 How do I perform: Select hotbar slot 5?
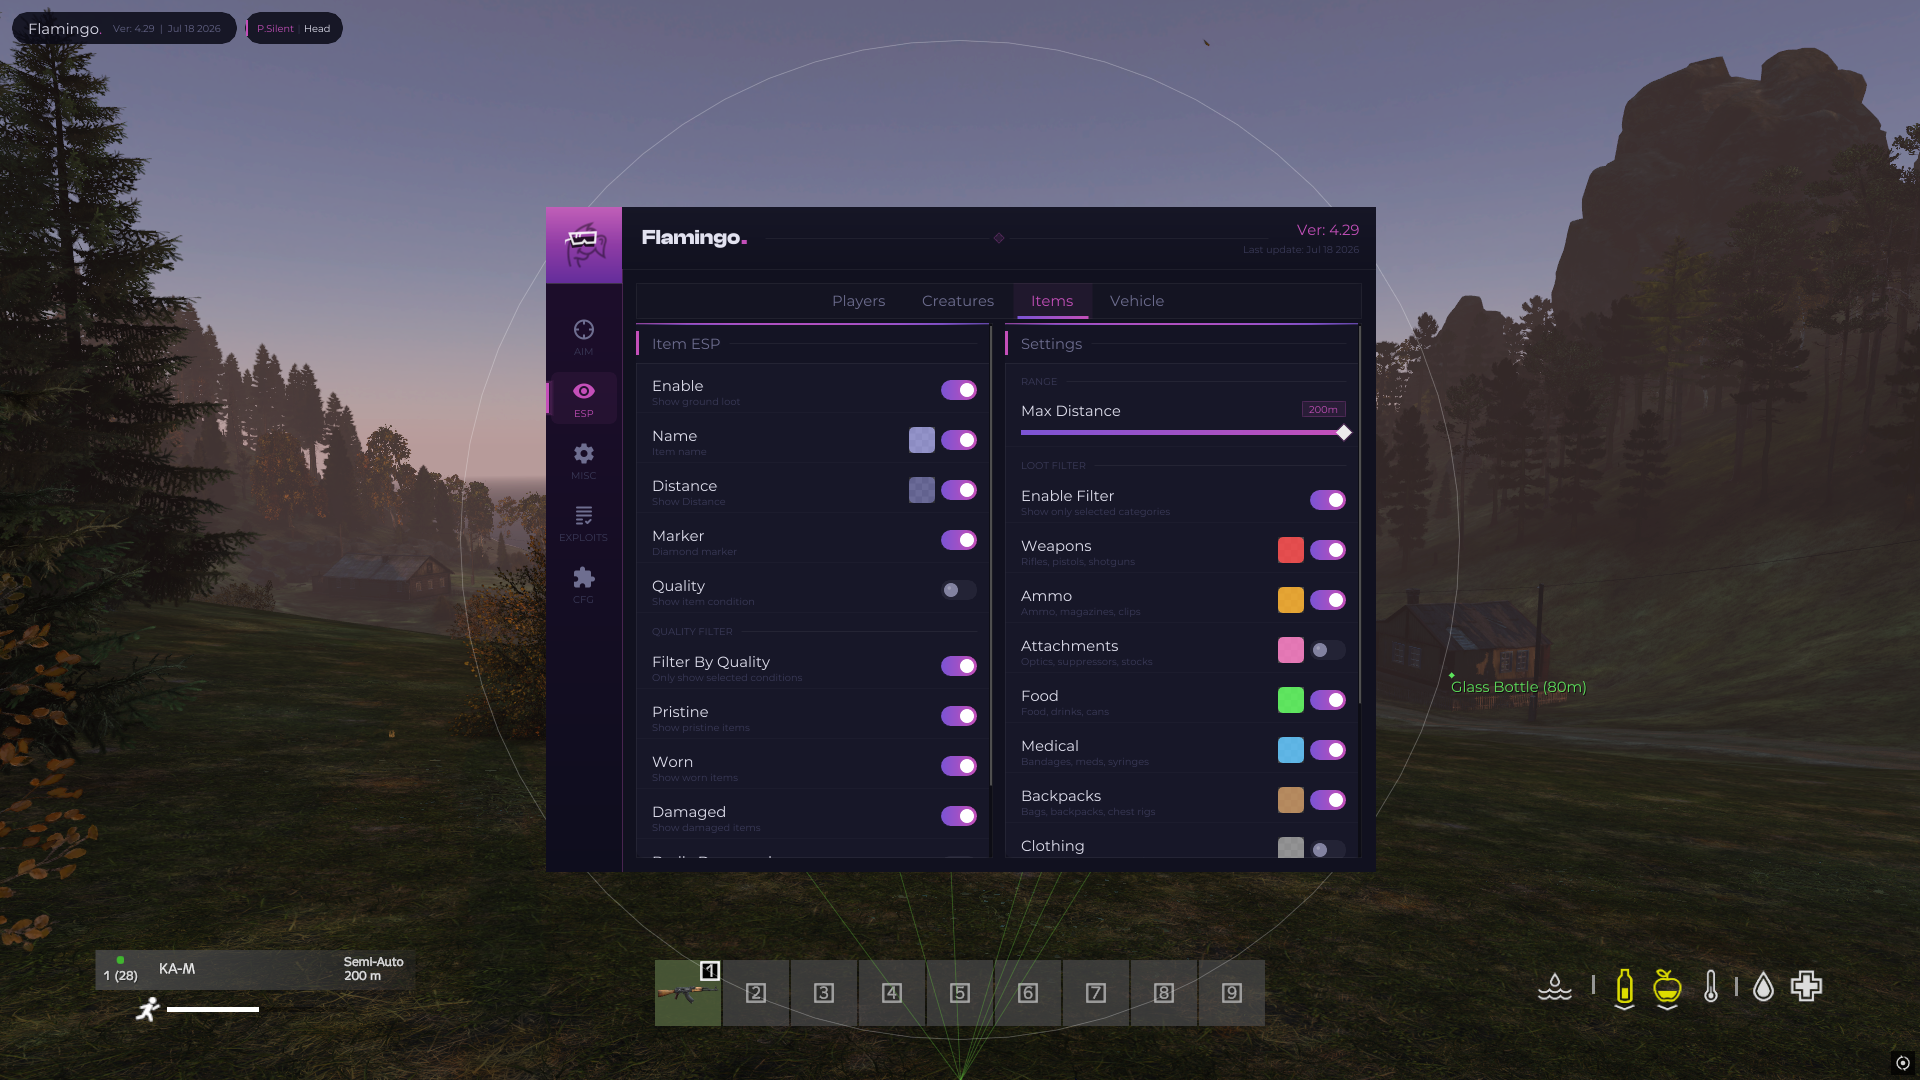click(x=960, y=993)
